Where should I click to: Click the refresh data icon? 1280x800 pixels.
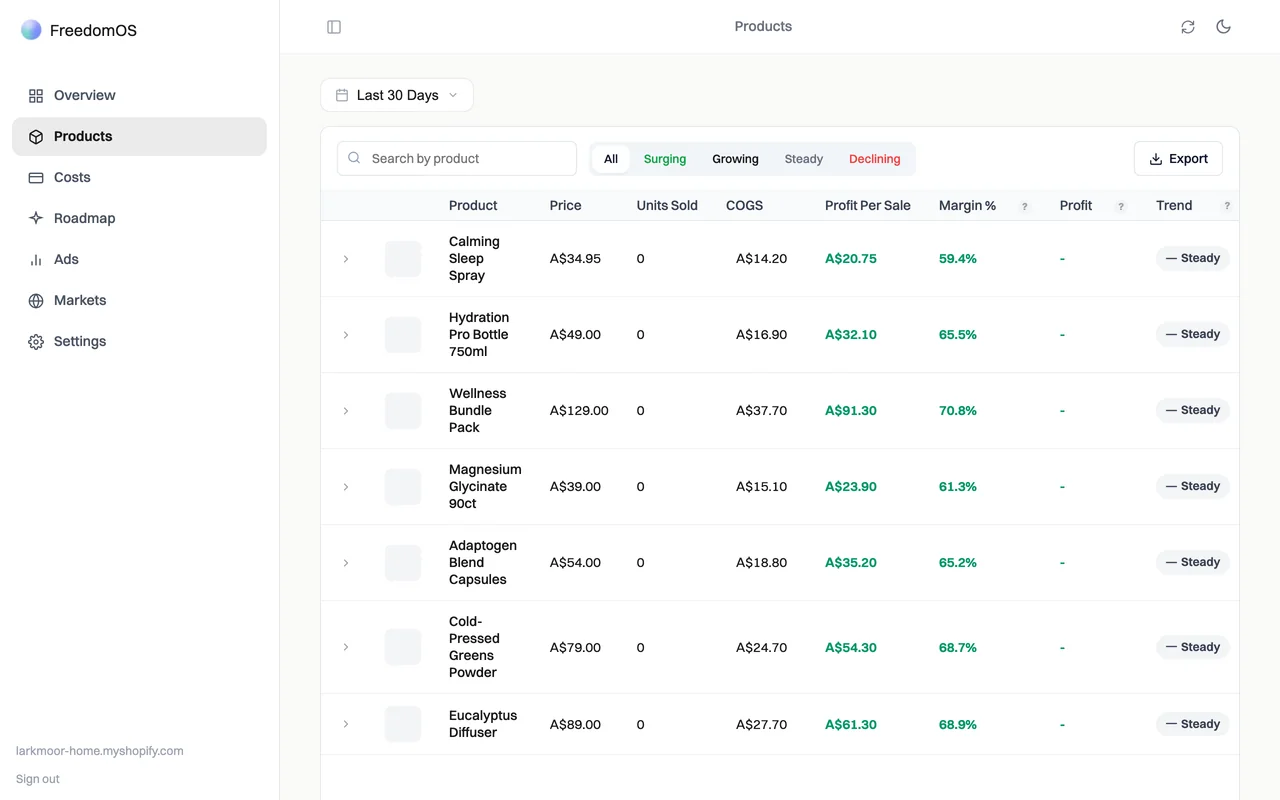click(x=1188, y=27)
